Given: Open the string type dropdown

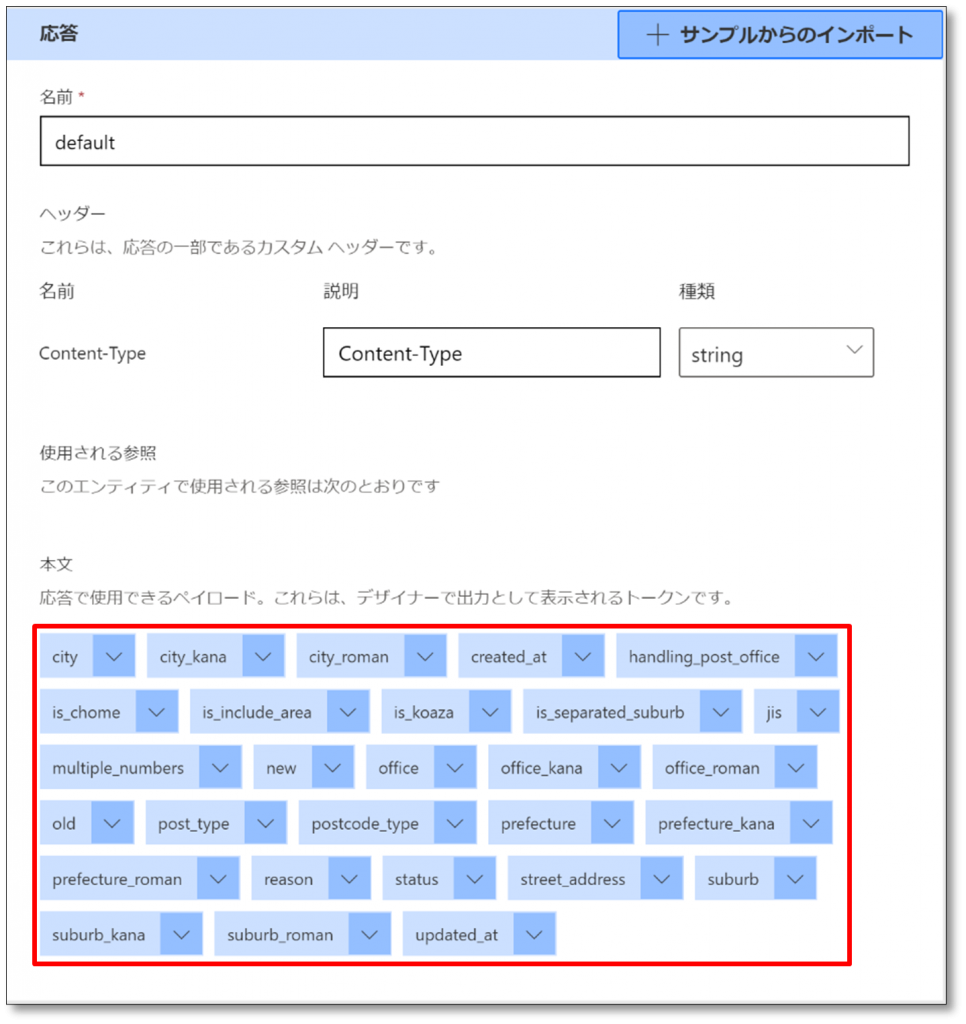Looking at the screenshot, I should (776, 353).
